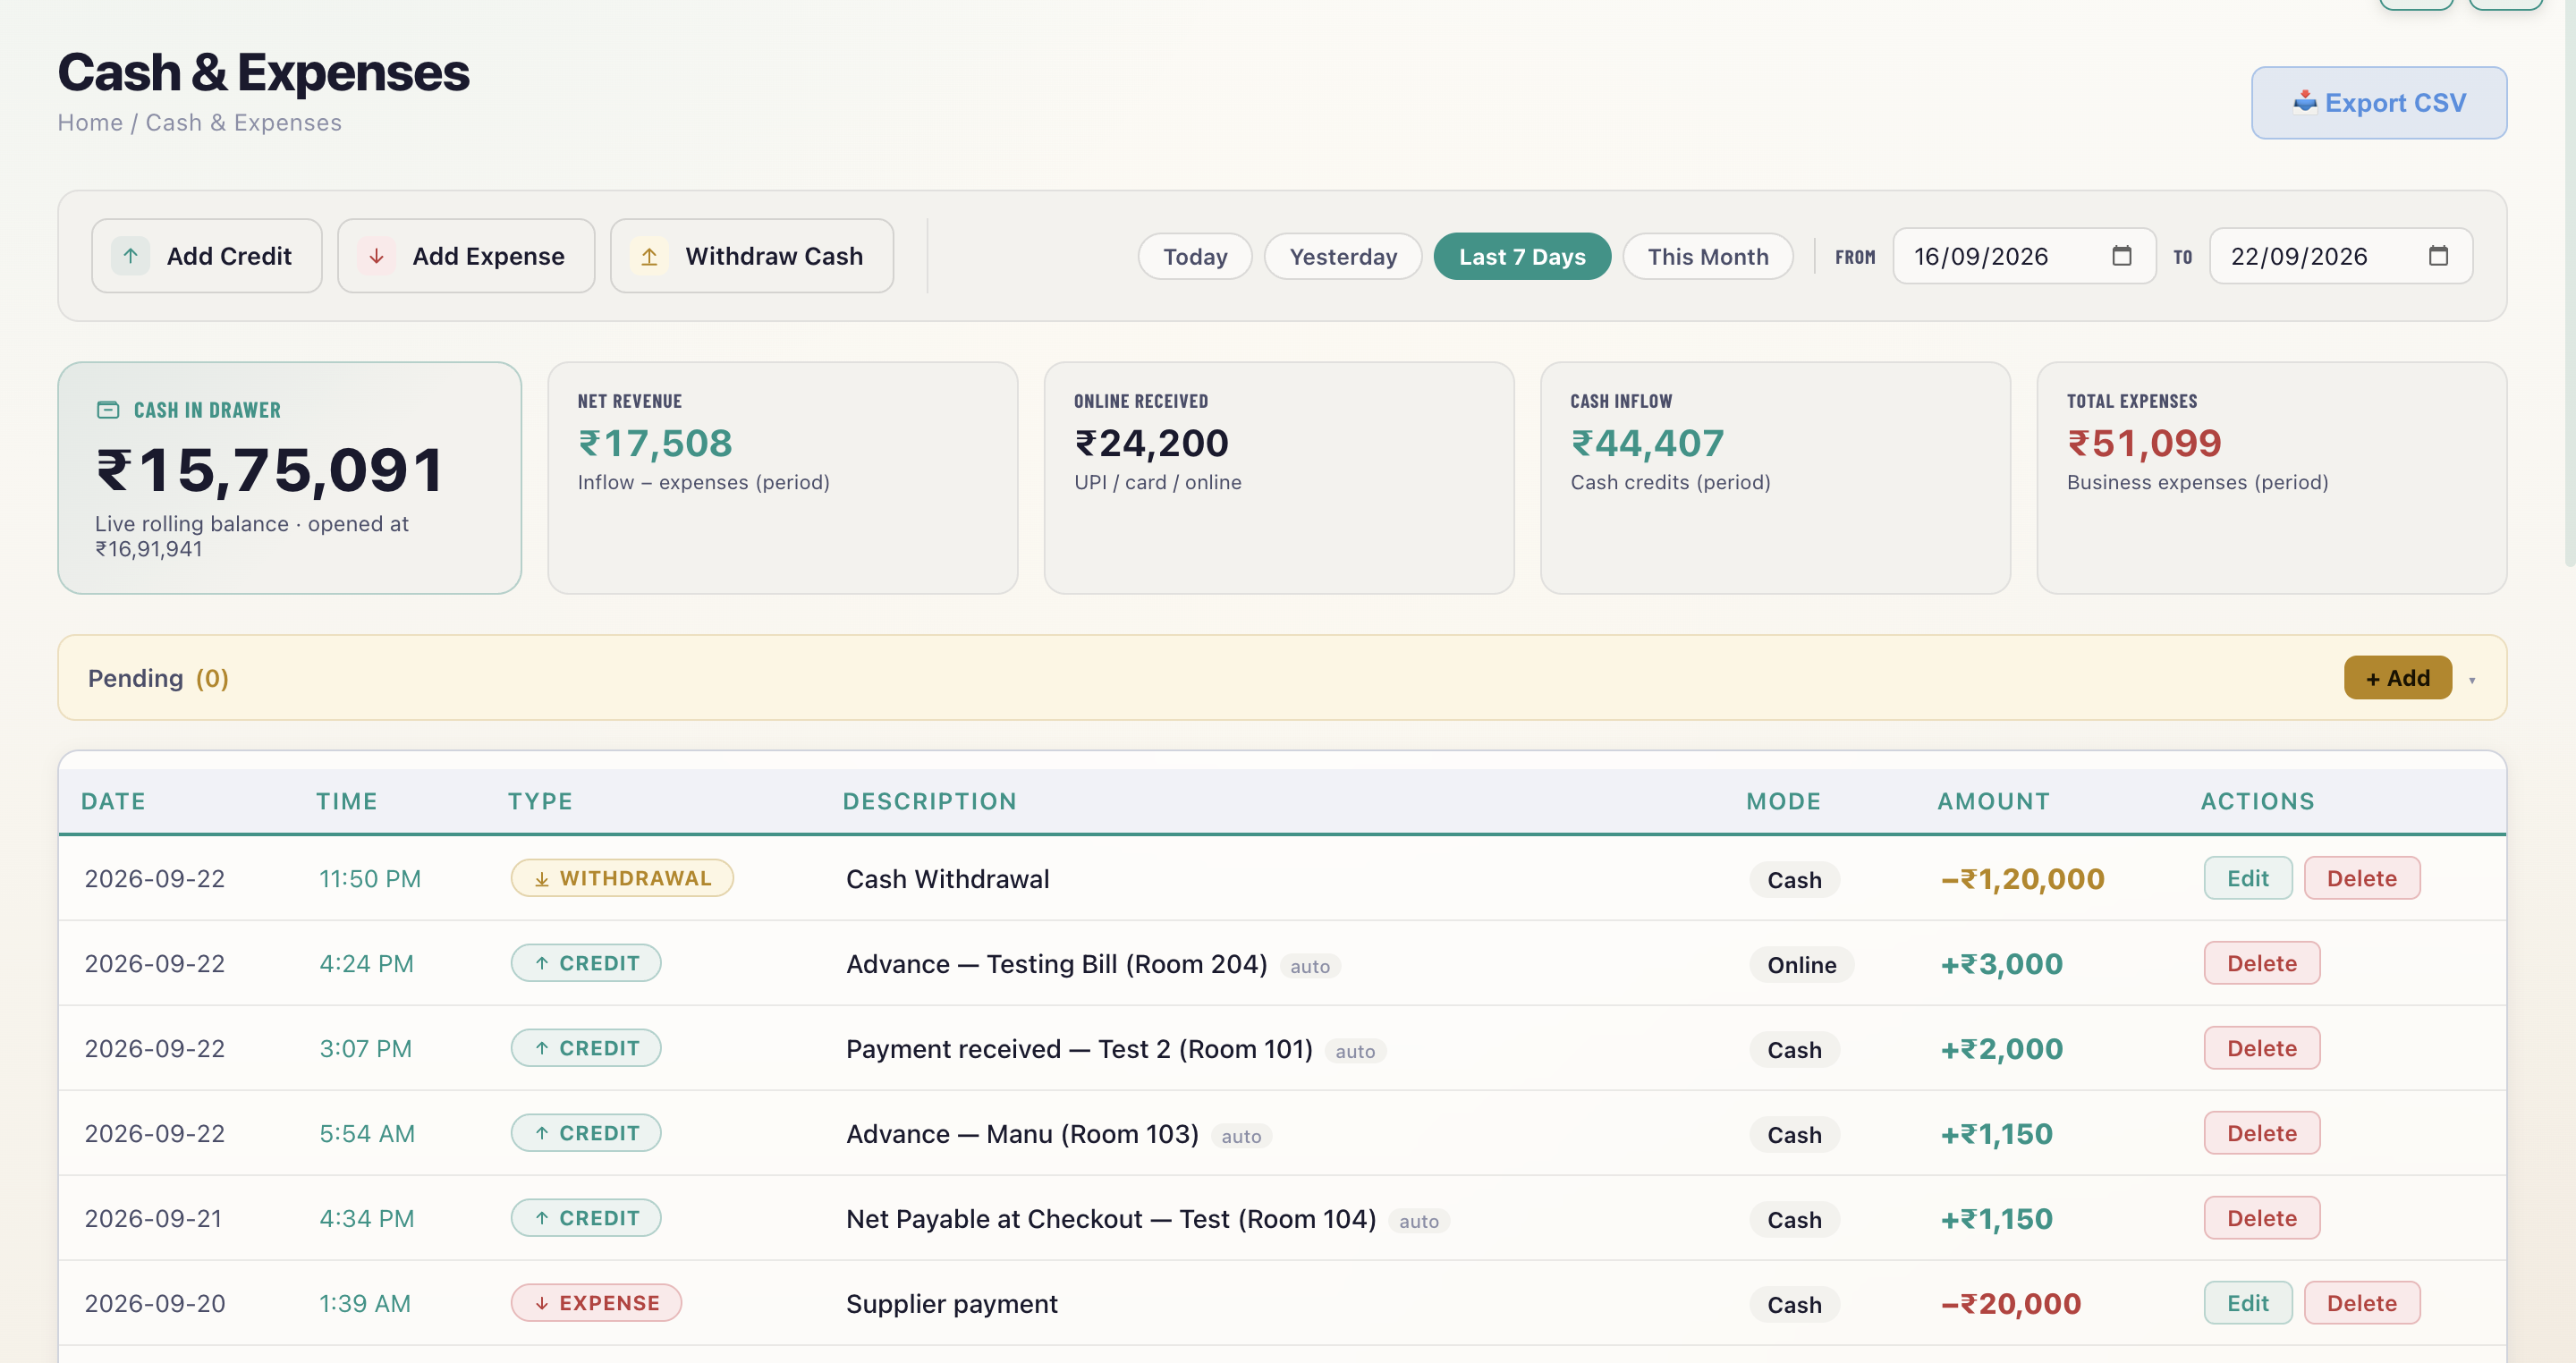
Task: Select the Yesterday filter
Action: pos(1343,256)
